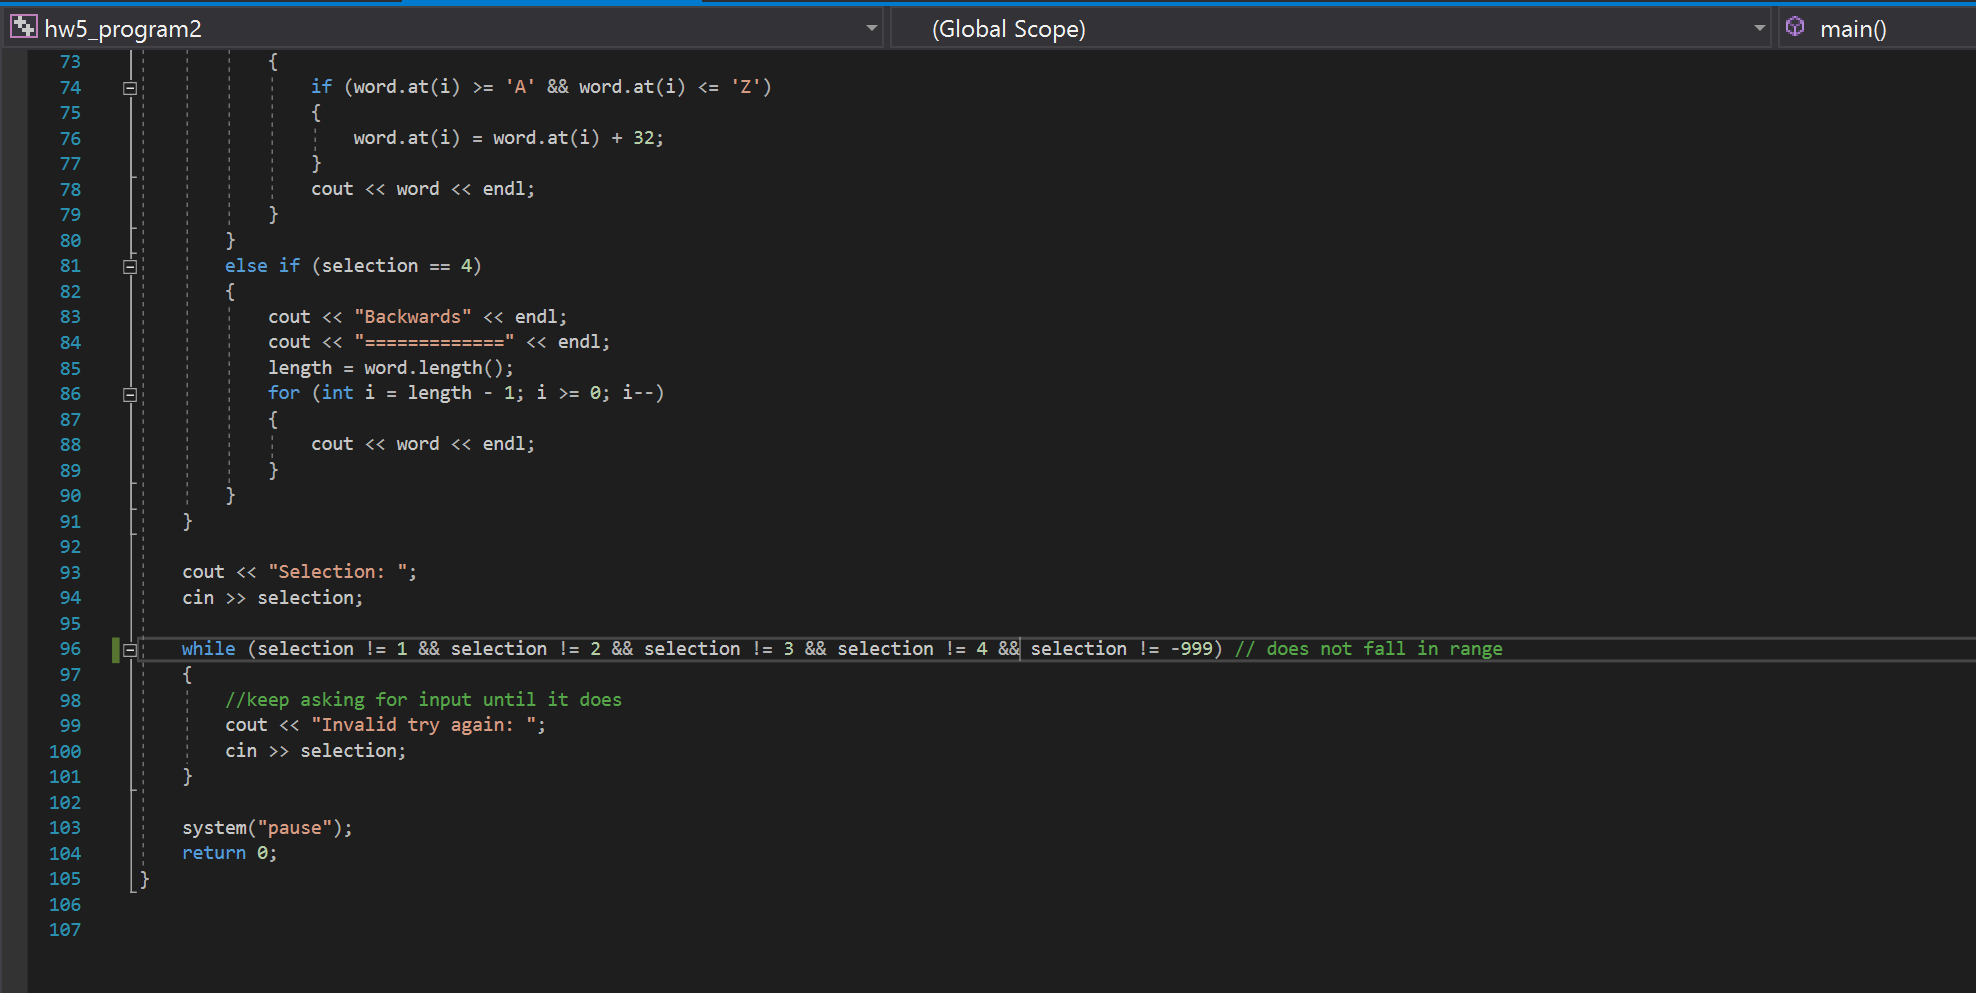Click the 'A' character literal on line 74
Image resolution: width=1976 pixels, height=993 pixels.
coord(520,87)
